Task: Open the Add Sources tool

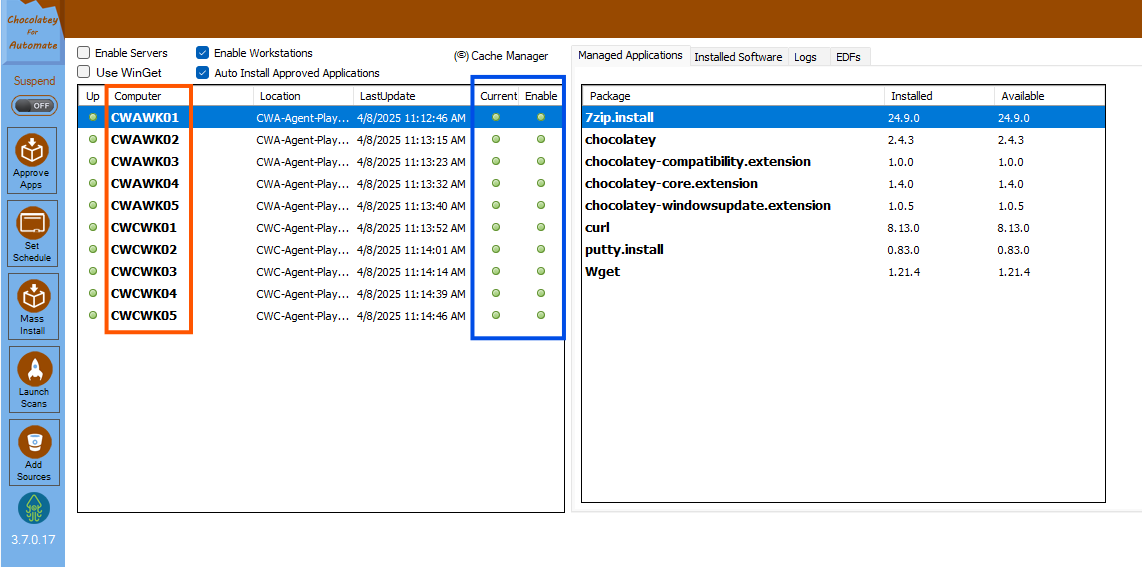Action: click(x=34, y=452)
